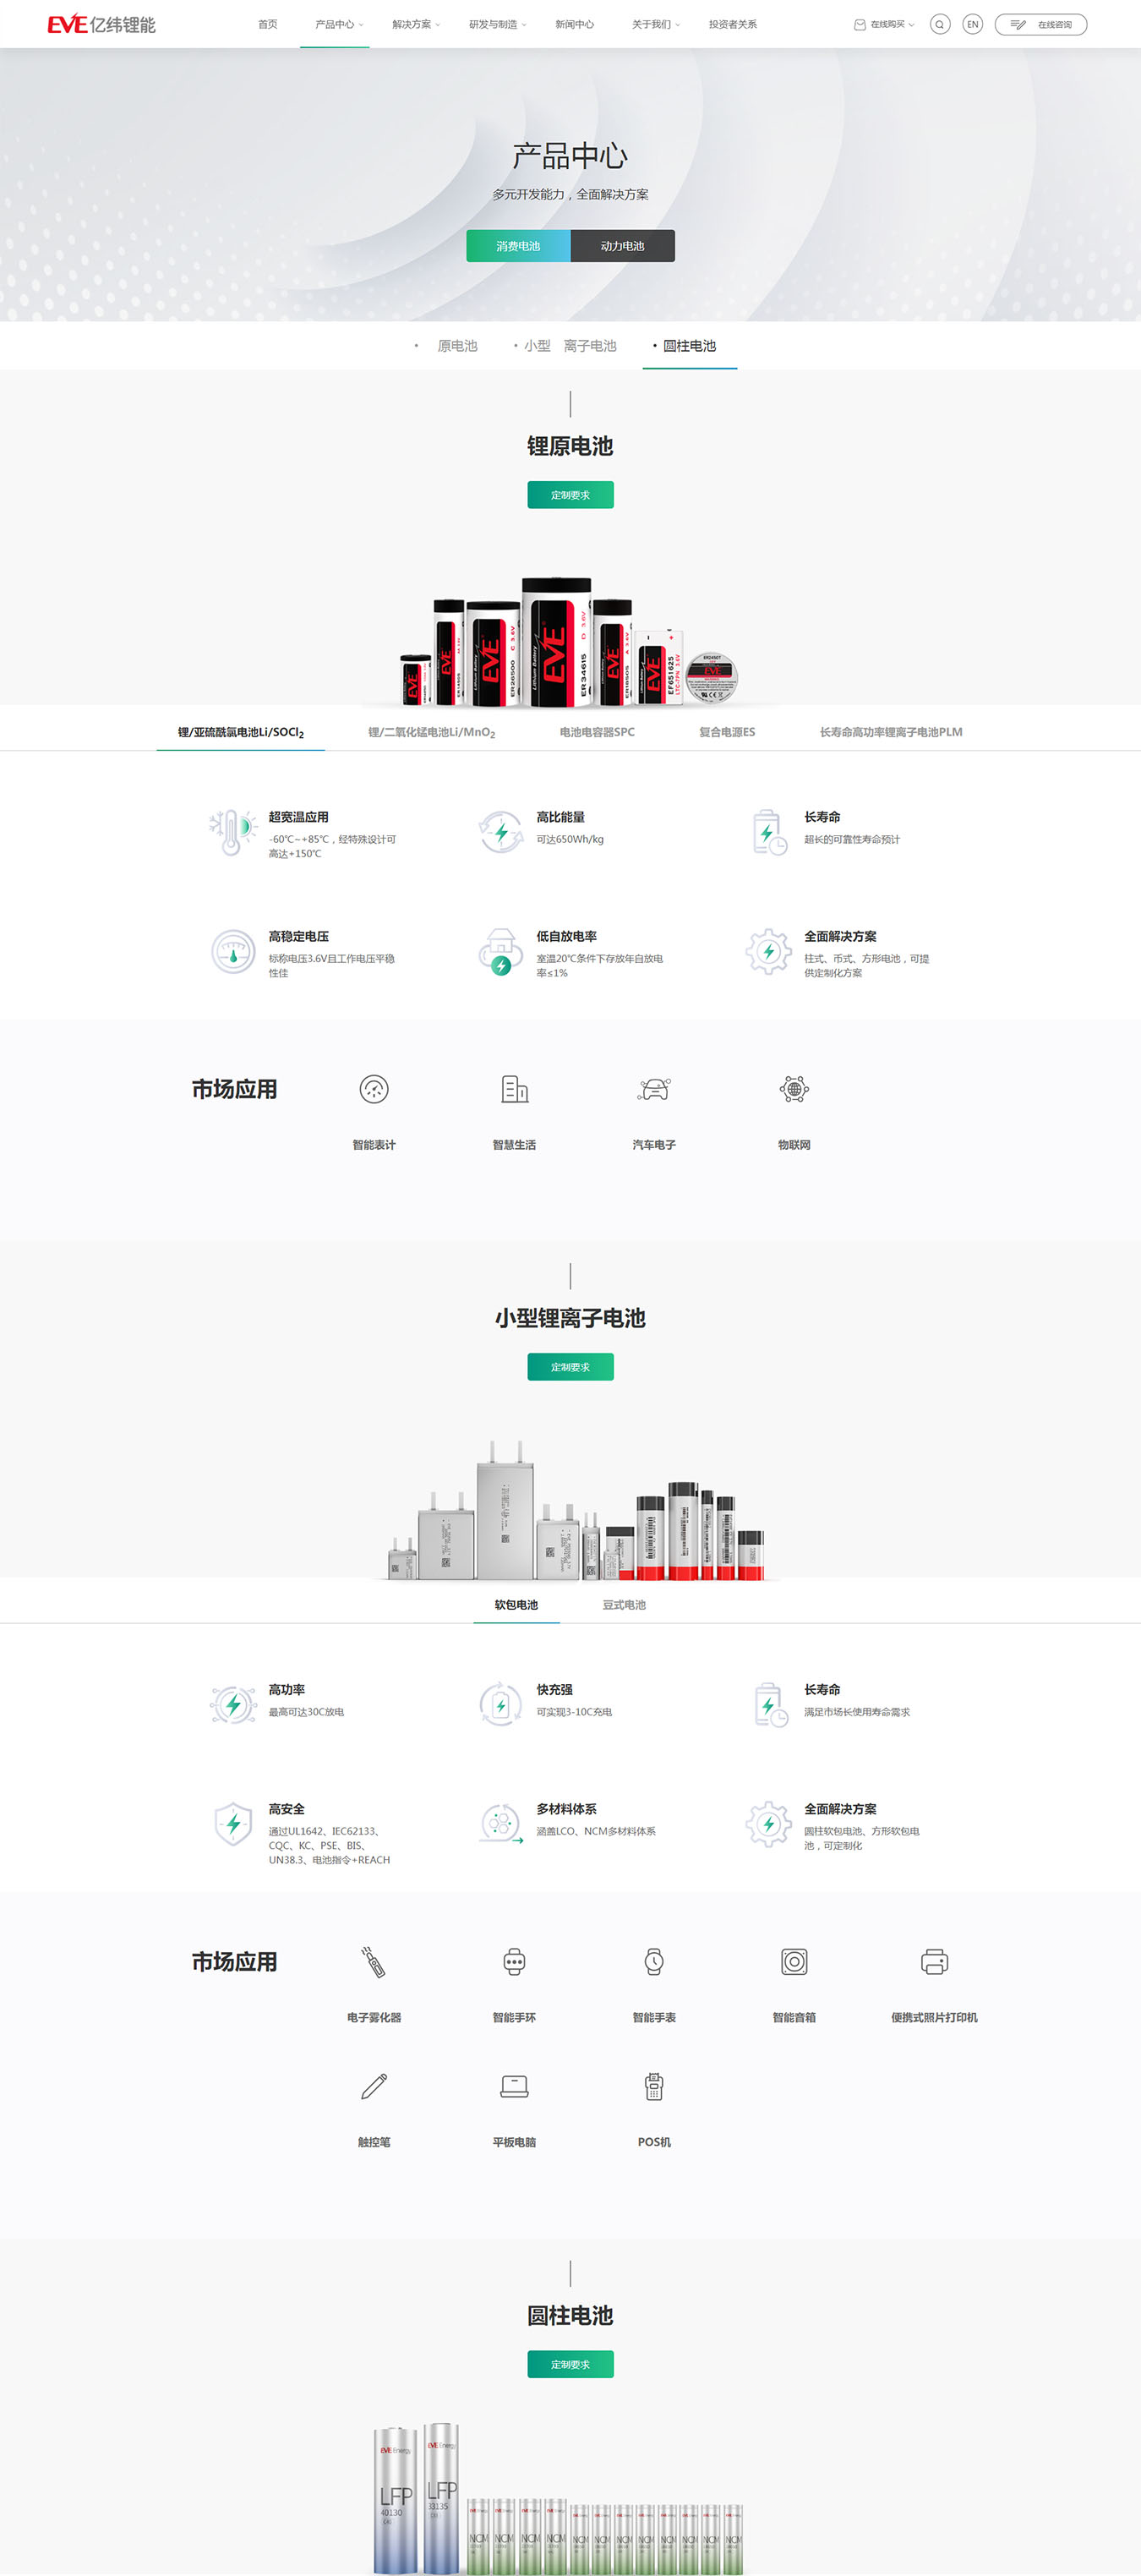Select the 汽车电子 car icon
Screen dimensions: 1141x2576
[x=654, y=1089]
